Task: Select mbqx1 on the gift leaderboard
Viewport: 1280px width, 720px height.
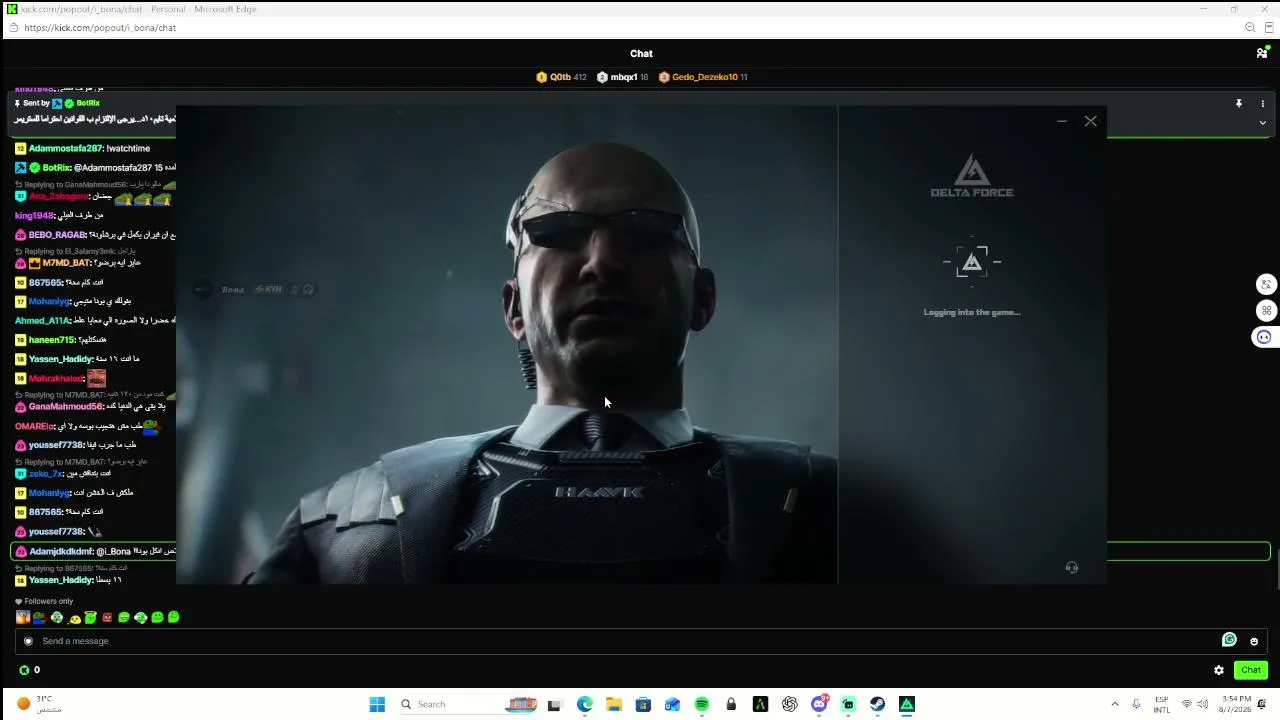Action: [624, 77]
